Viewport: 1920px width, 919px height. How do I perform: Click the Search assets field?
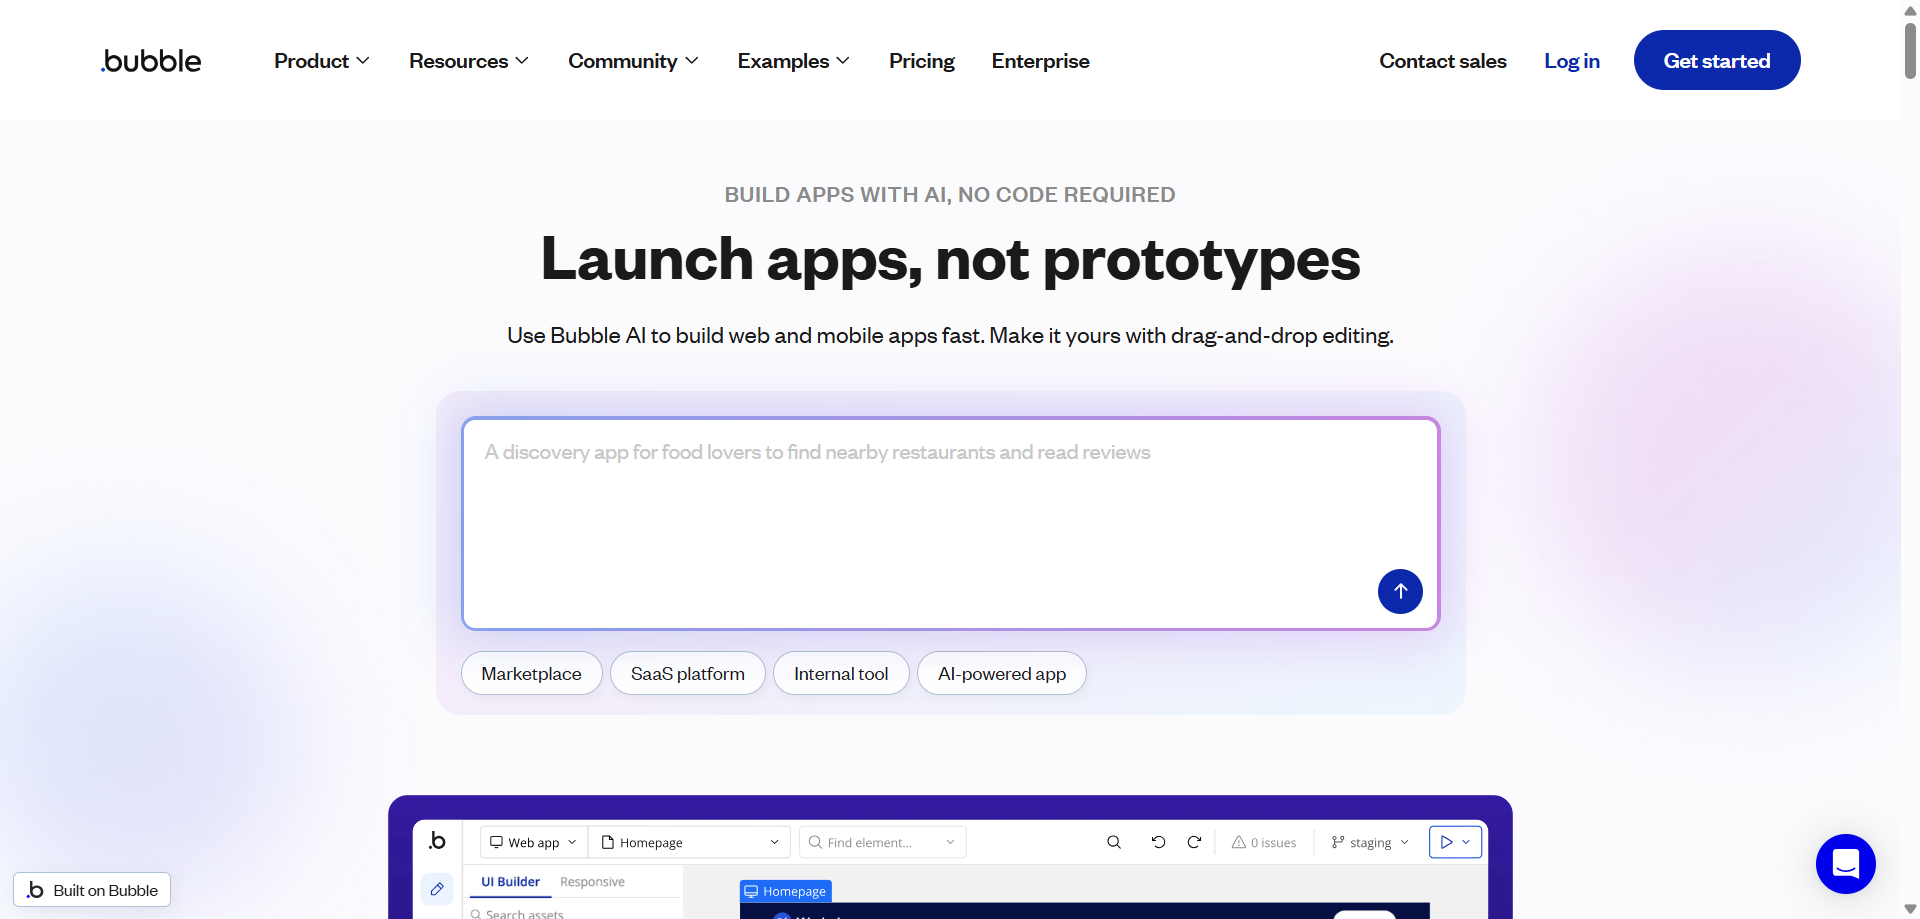574,913
